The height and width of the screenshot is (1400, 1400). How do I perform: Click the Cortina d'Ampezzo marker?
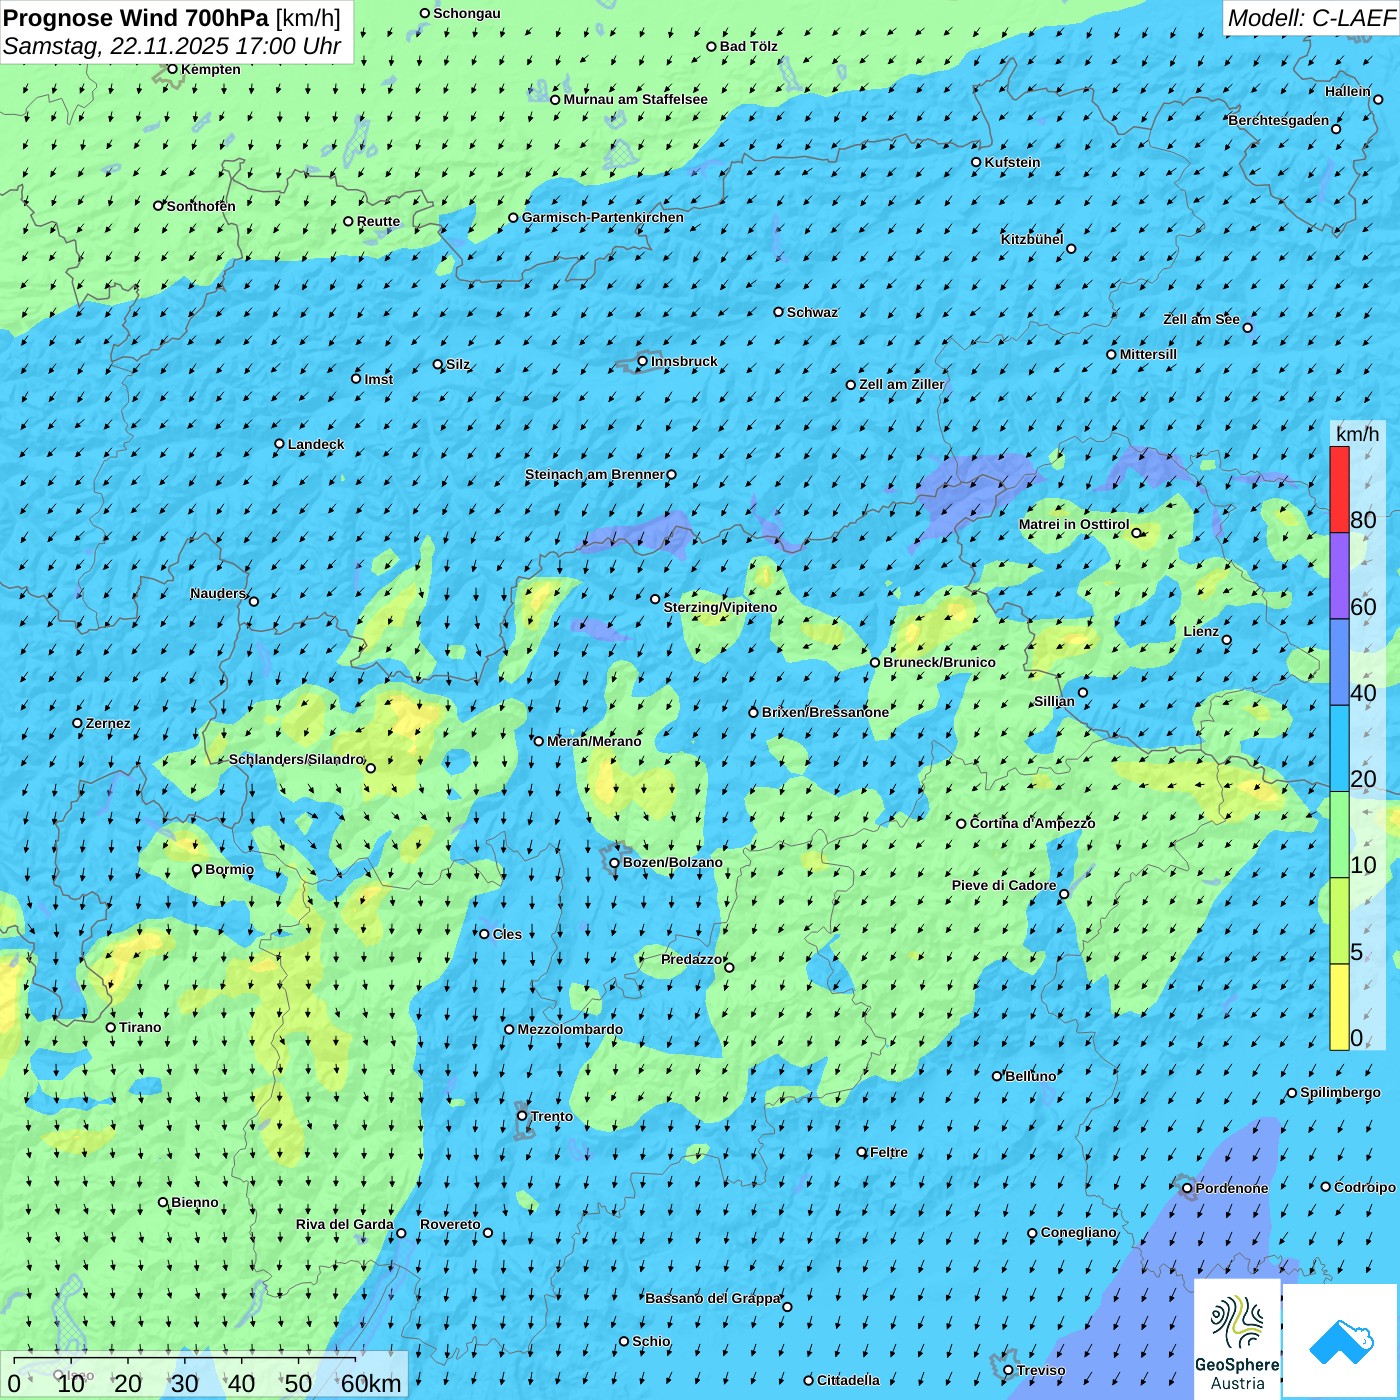click(x=961, y=824)
